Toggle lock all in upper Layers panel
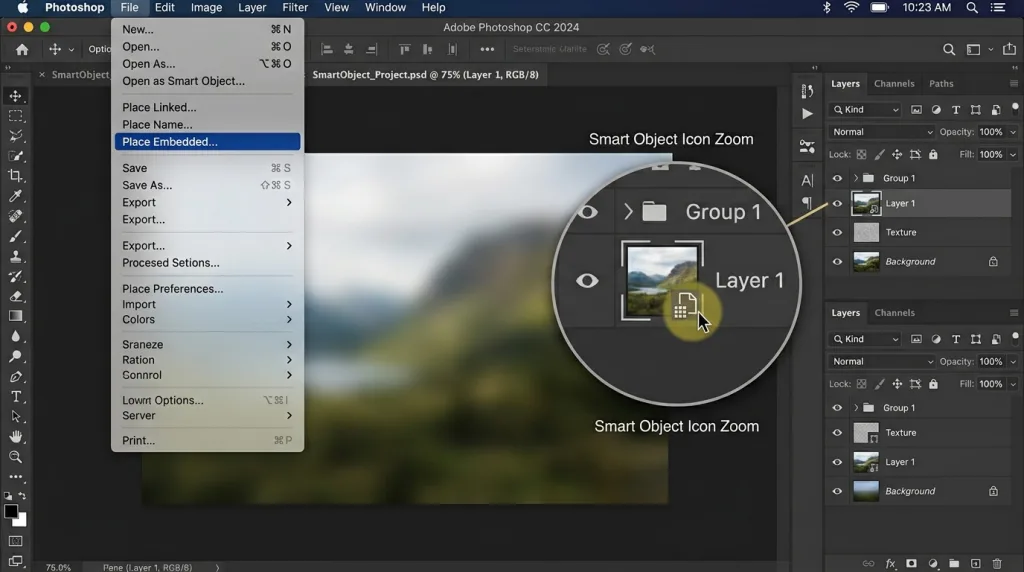The image size is (1024, 572). click(933, 155)
